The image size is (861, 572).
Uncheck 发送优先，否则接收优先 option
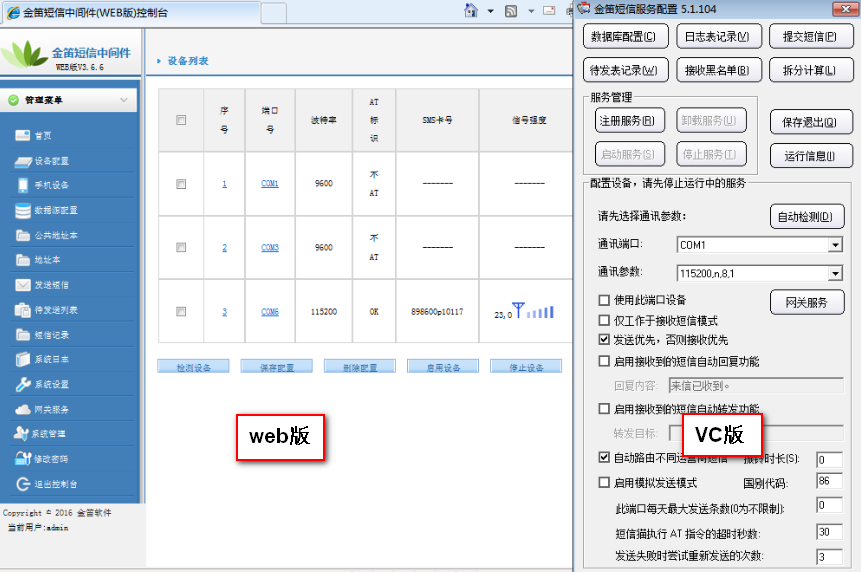[604, 340]
